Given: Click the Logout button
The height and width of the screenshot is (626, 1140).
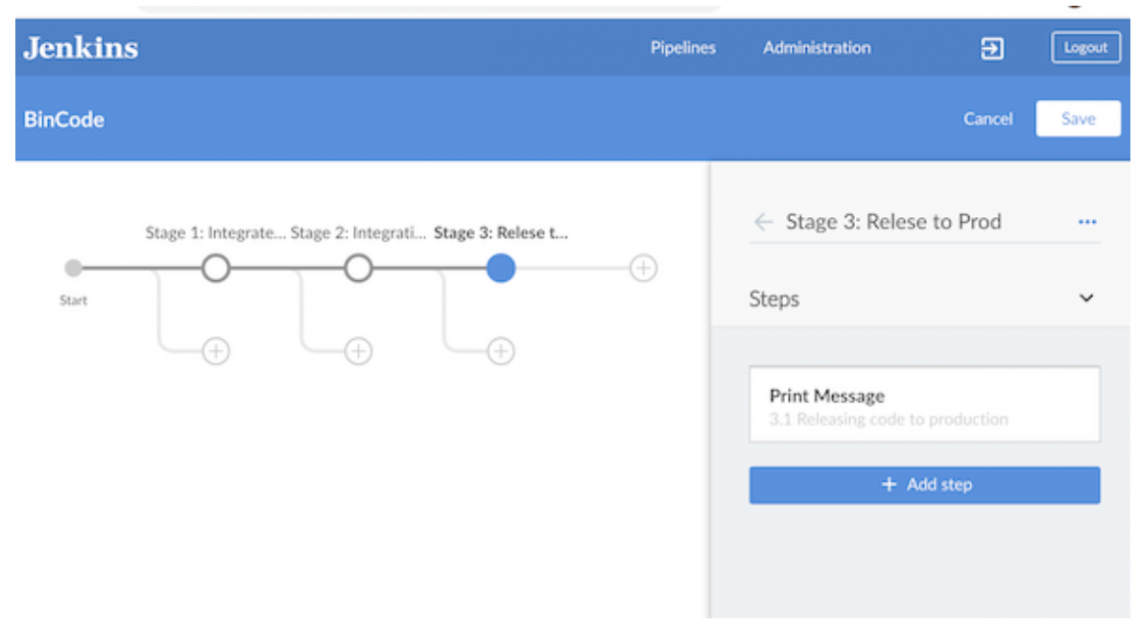Looking at the screenshot, I should click(1085, 47).
